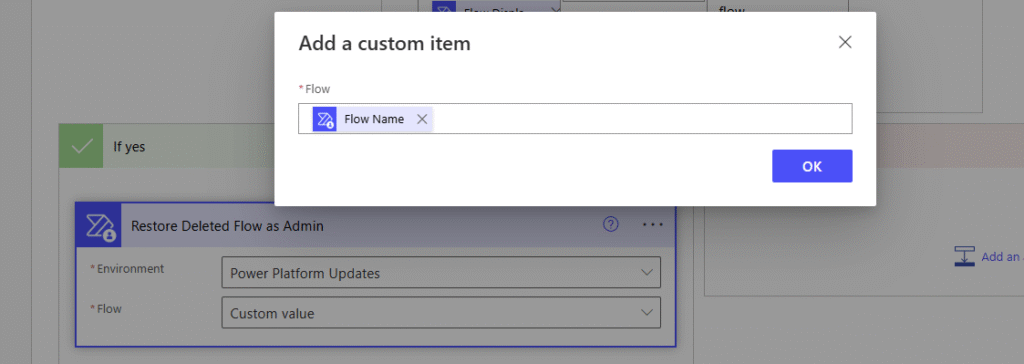
Task: Click the Flow Name token icon
Action: pyautogui.click(x=324, y=119)
